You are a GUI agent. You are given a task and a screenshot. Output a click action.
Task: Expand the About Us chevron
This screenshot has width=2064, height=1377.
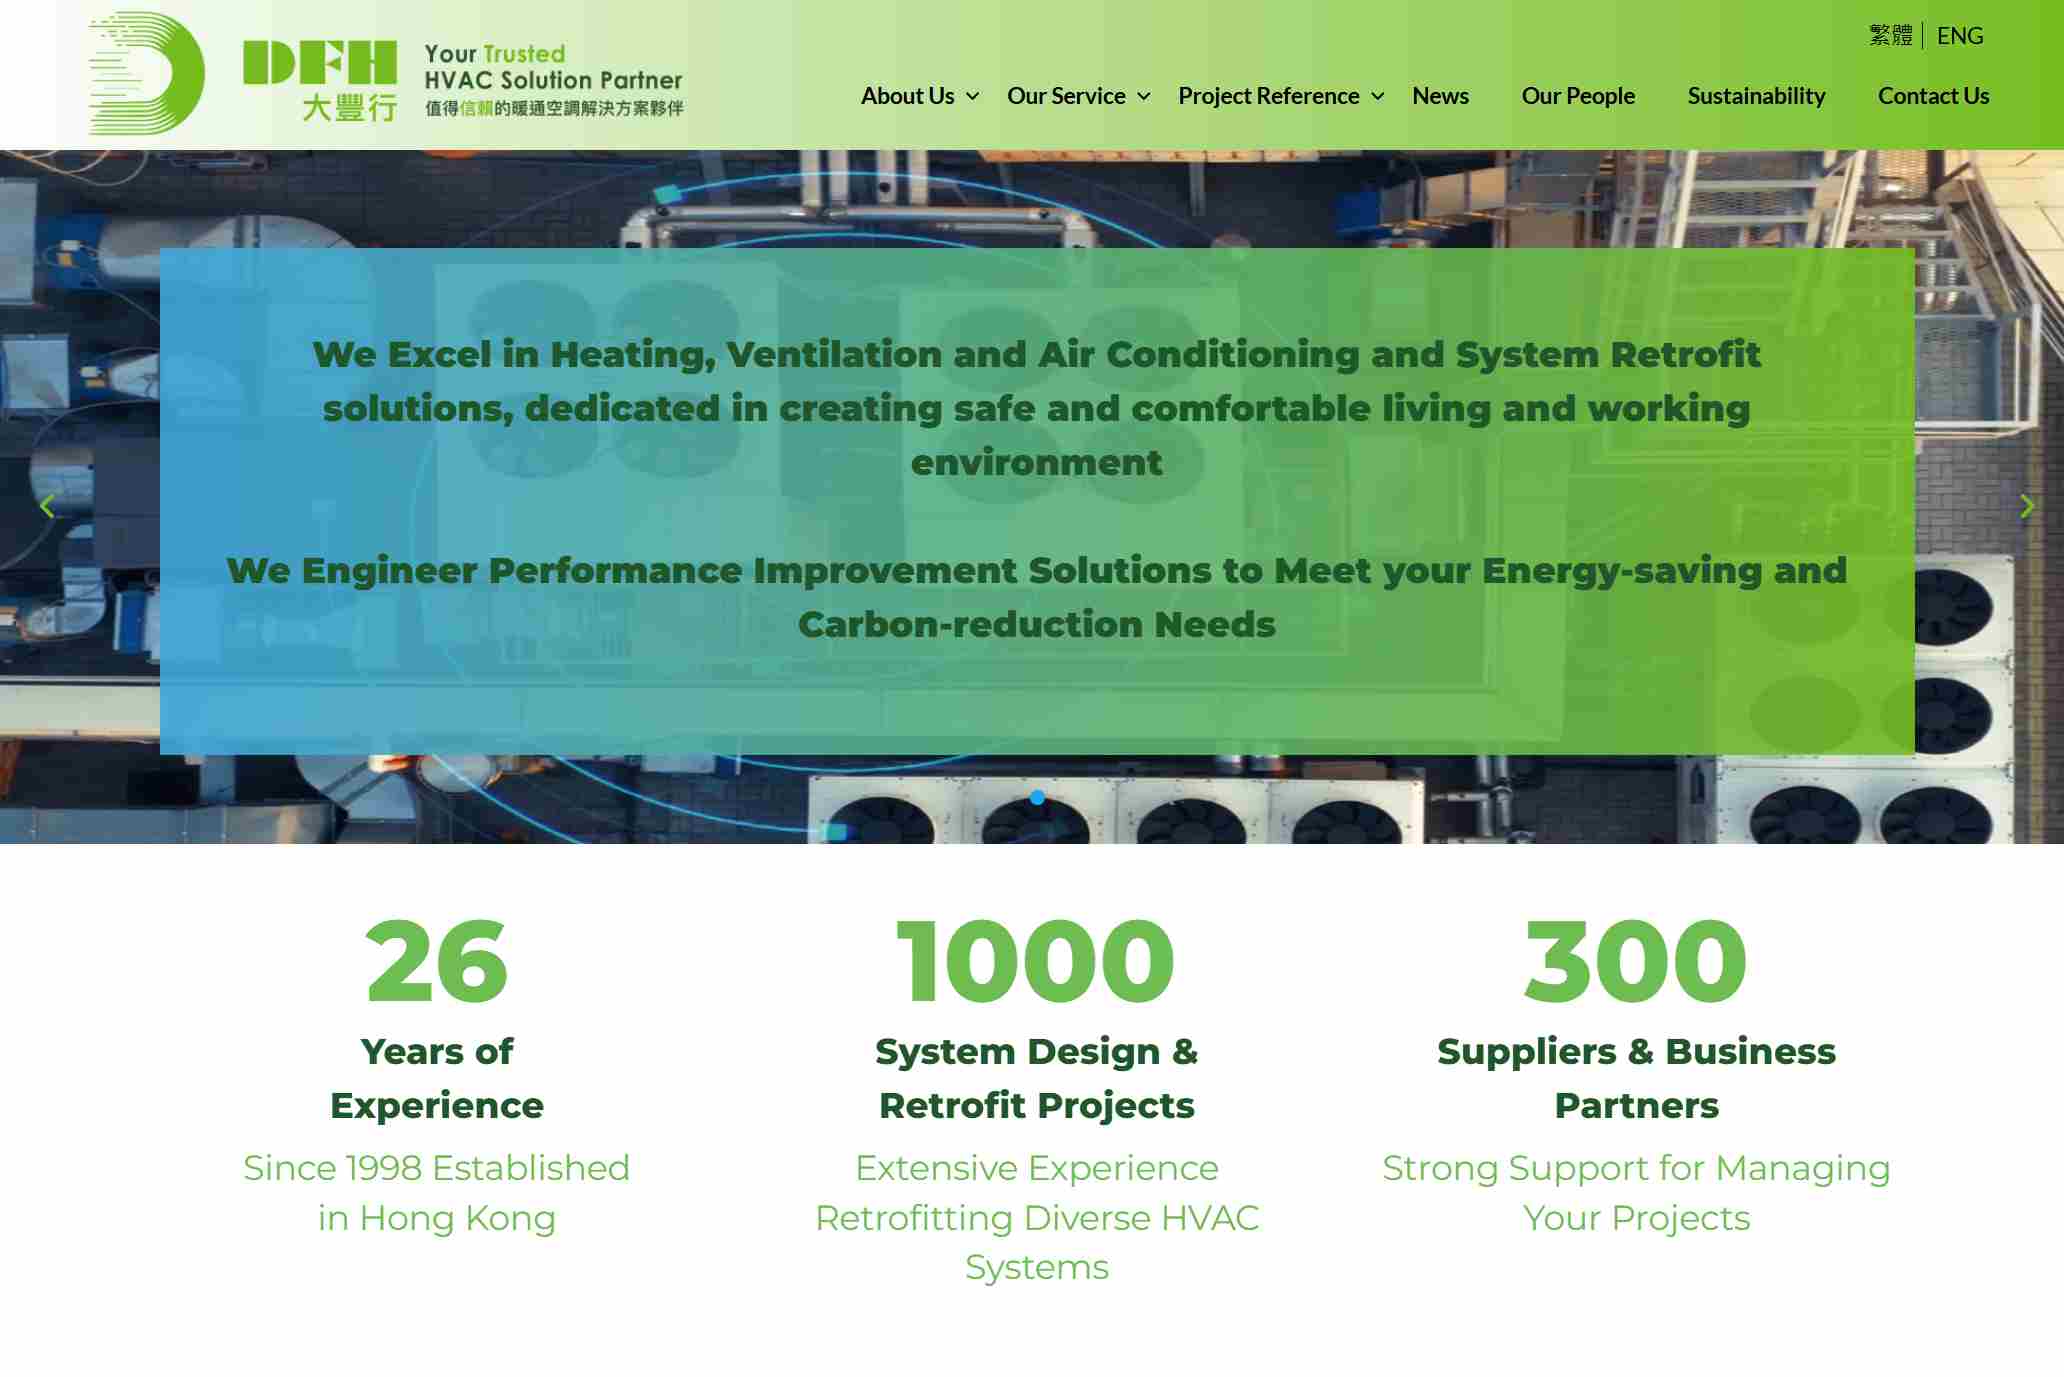click(x=972, y=97)
